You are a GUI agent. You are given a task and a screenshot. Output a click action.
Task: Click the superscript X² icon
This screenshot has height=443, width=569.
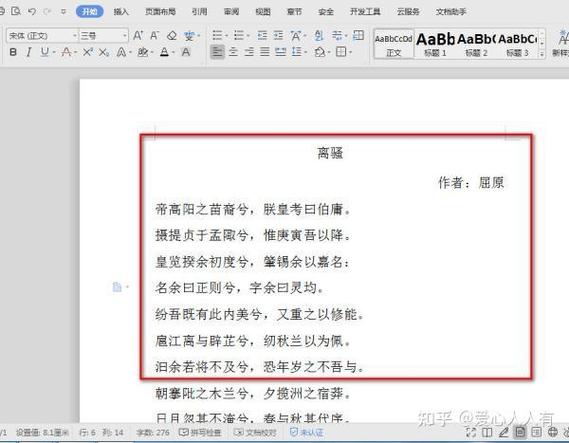(x=88, y=52)
